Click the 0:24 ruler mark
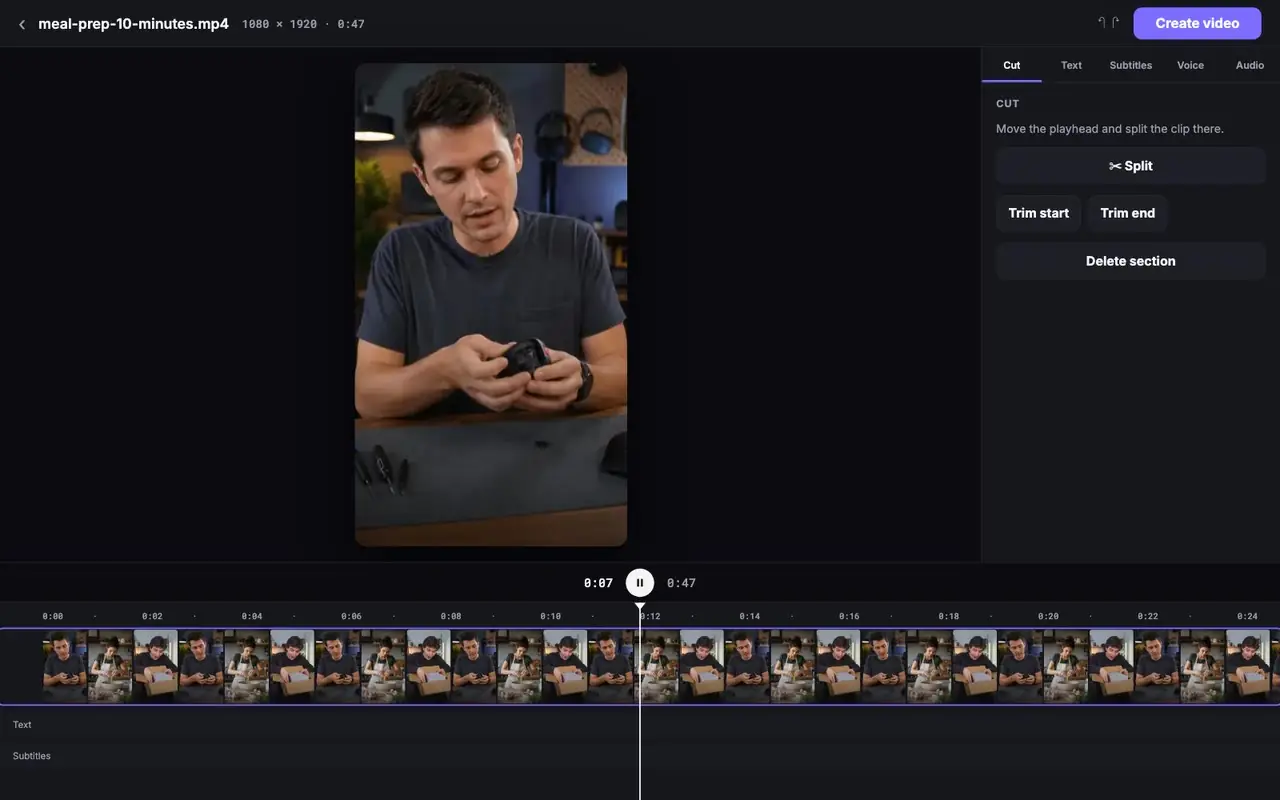 pos(1247,616)
